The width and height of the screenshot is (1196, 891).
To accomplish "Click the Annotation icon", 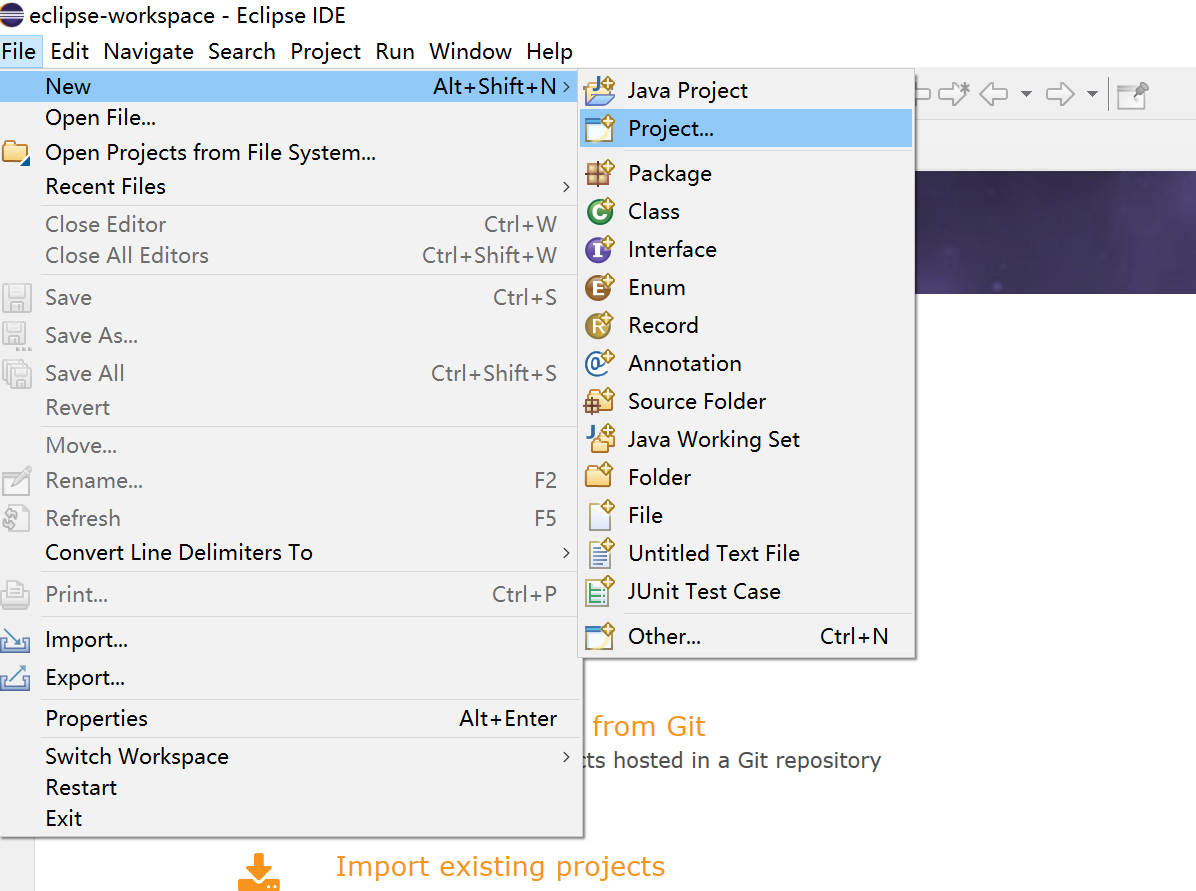I will pyautogui.click(x=600, y=363).
